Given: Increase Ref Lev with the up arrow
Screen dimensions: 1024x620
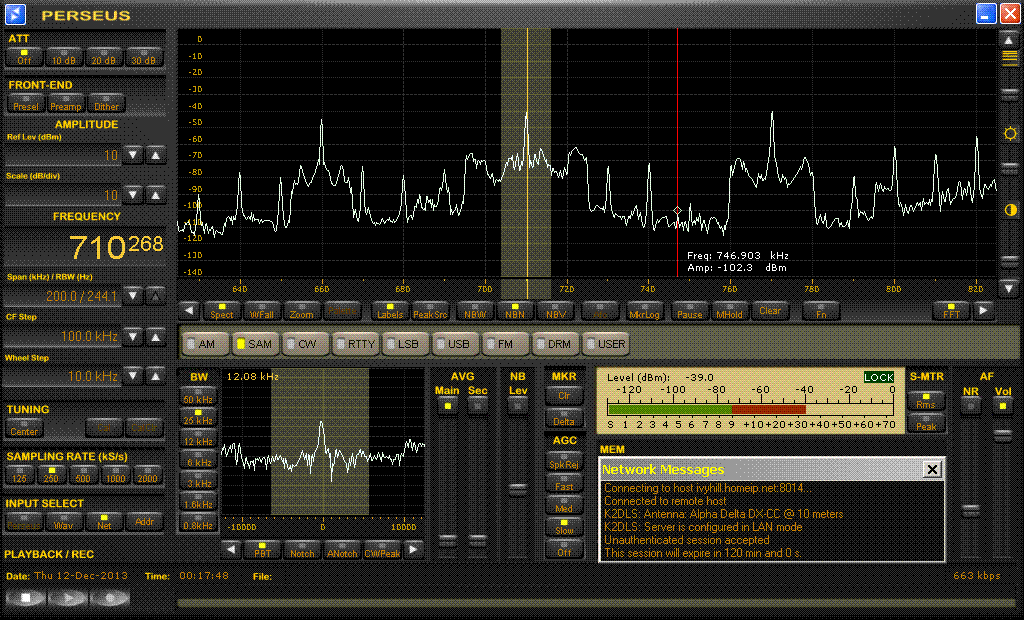Looking at the screenshot, I should click(x=155, y=155).
